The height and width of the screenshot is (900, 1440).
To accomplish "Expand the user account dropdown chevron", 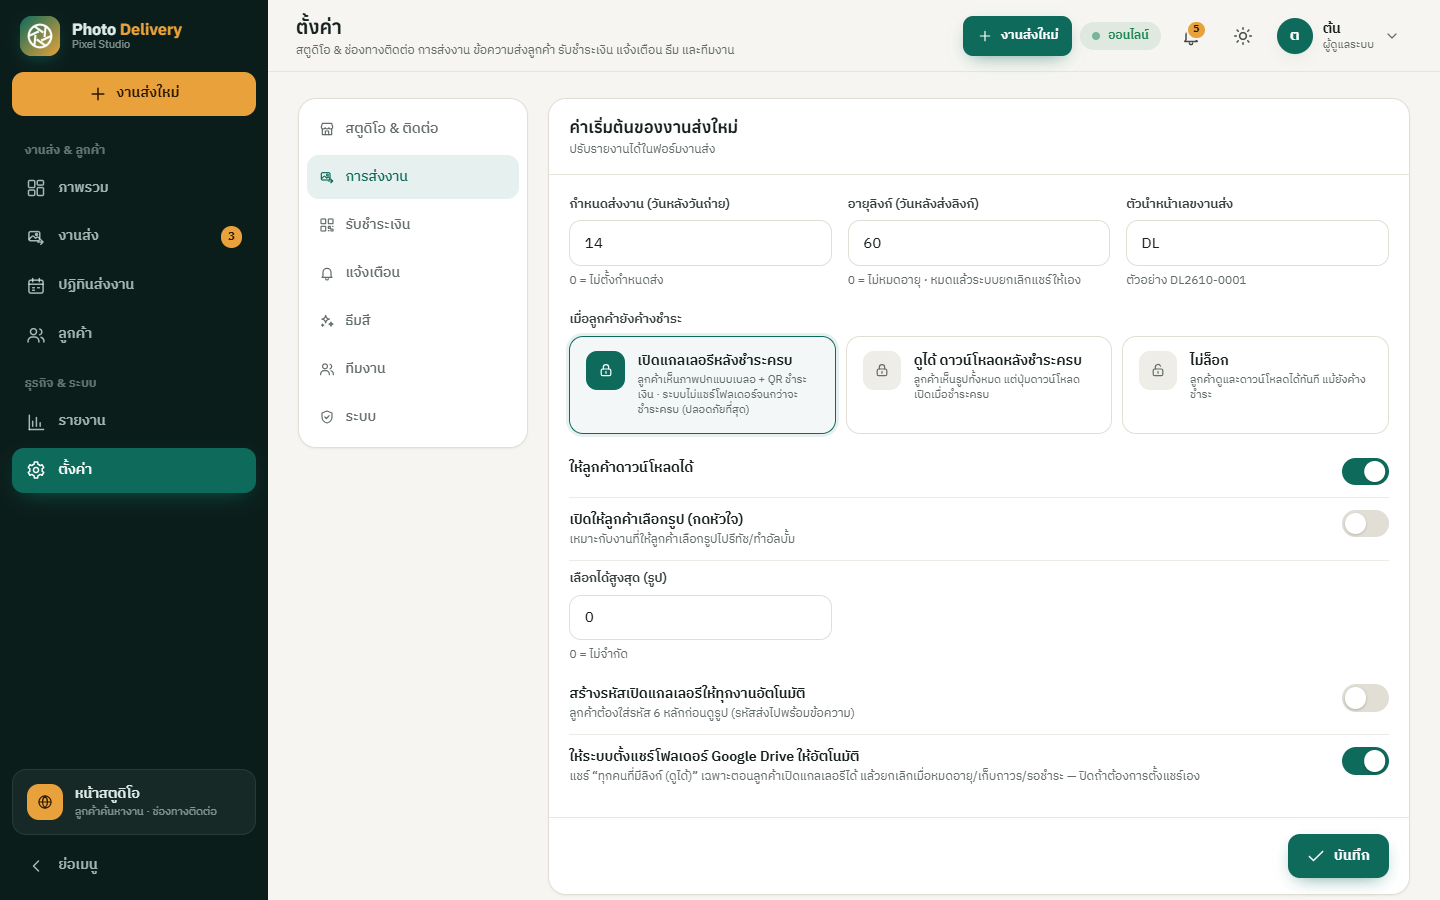I will 1392,36.
